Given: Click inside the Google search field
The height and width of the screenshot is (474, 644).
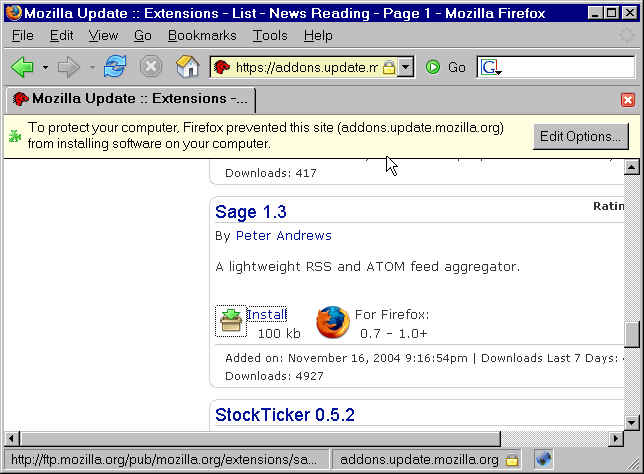Looking at the screenshot, I should 565,67.
